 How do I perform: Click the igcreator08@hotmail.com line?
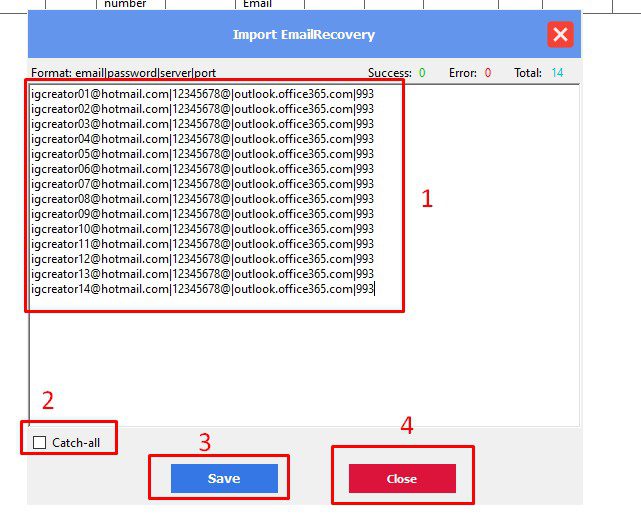pos(202,199)
